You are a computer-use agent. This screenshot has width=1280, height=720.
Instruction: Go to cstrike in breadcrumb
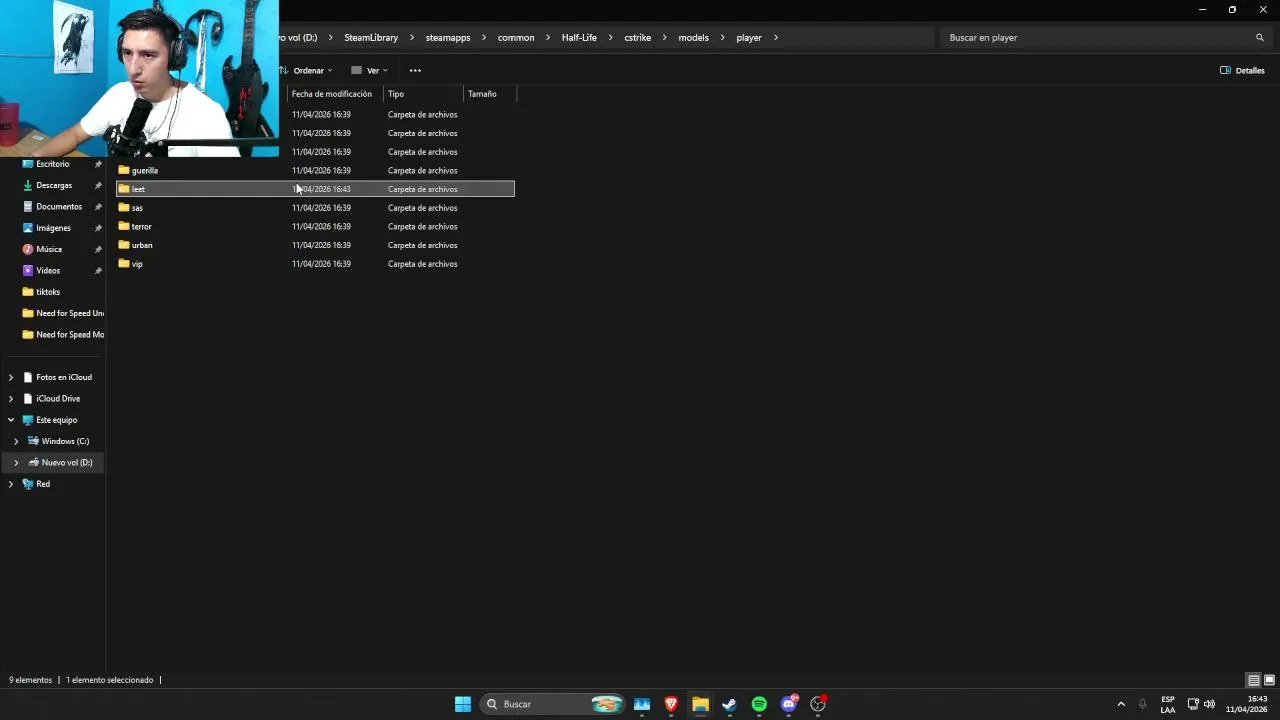tap(638, 37)
